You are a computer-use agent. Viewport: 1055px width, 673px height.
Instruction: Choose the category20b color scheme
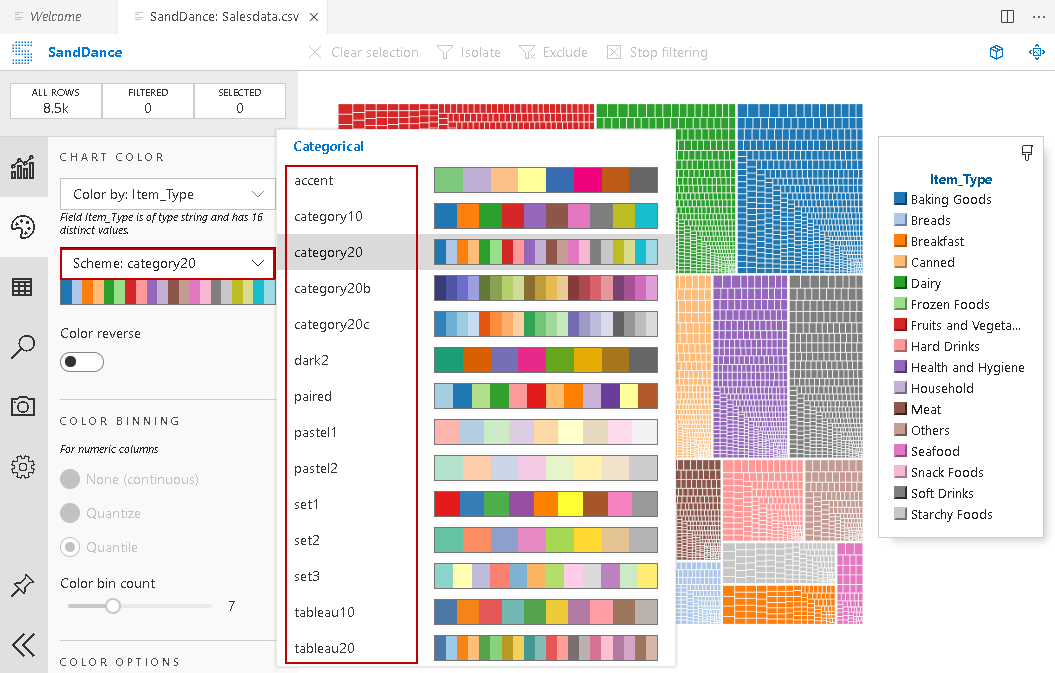click(x=476, y=288)
